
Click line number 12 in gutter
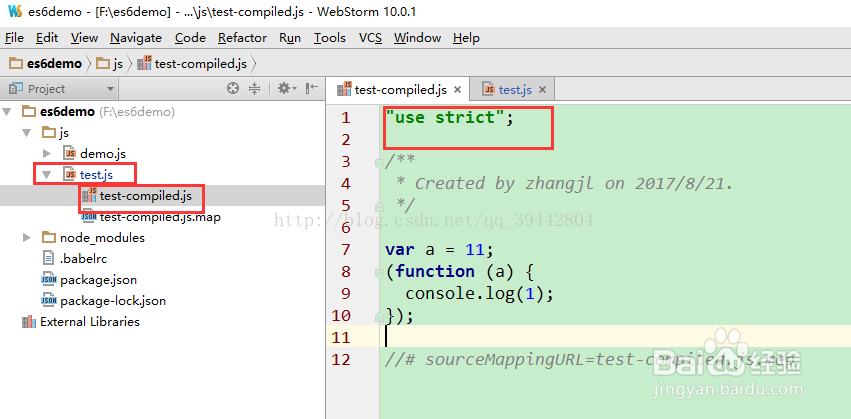pos(341,359)
